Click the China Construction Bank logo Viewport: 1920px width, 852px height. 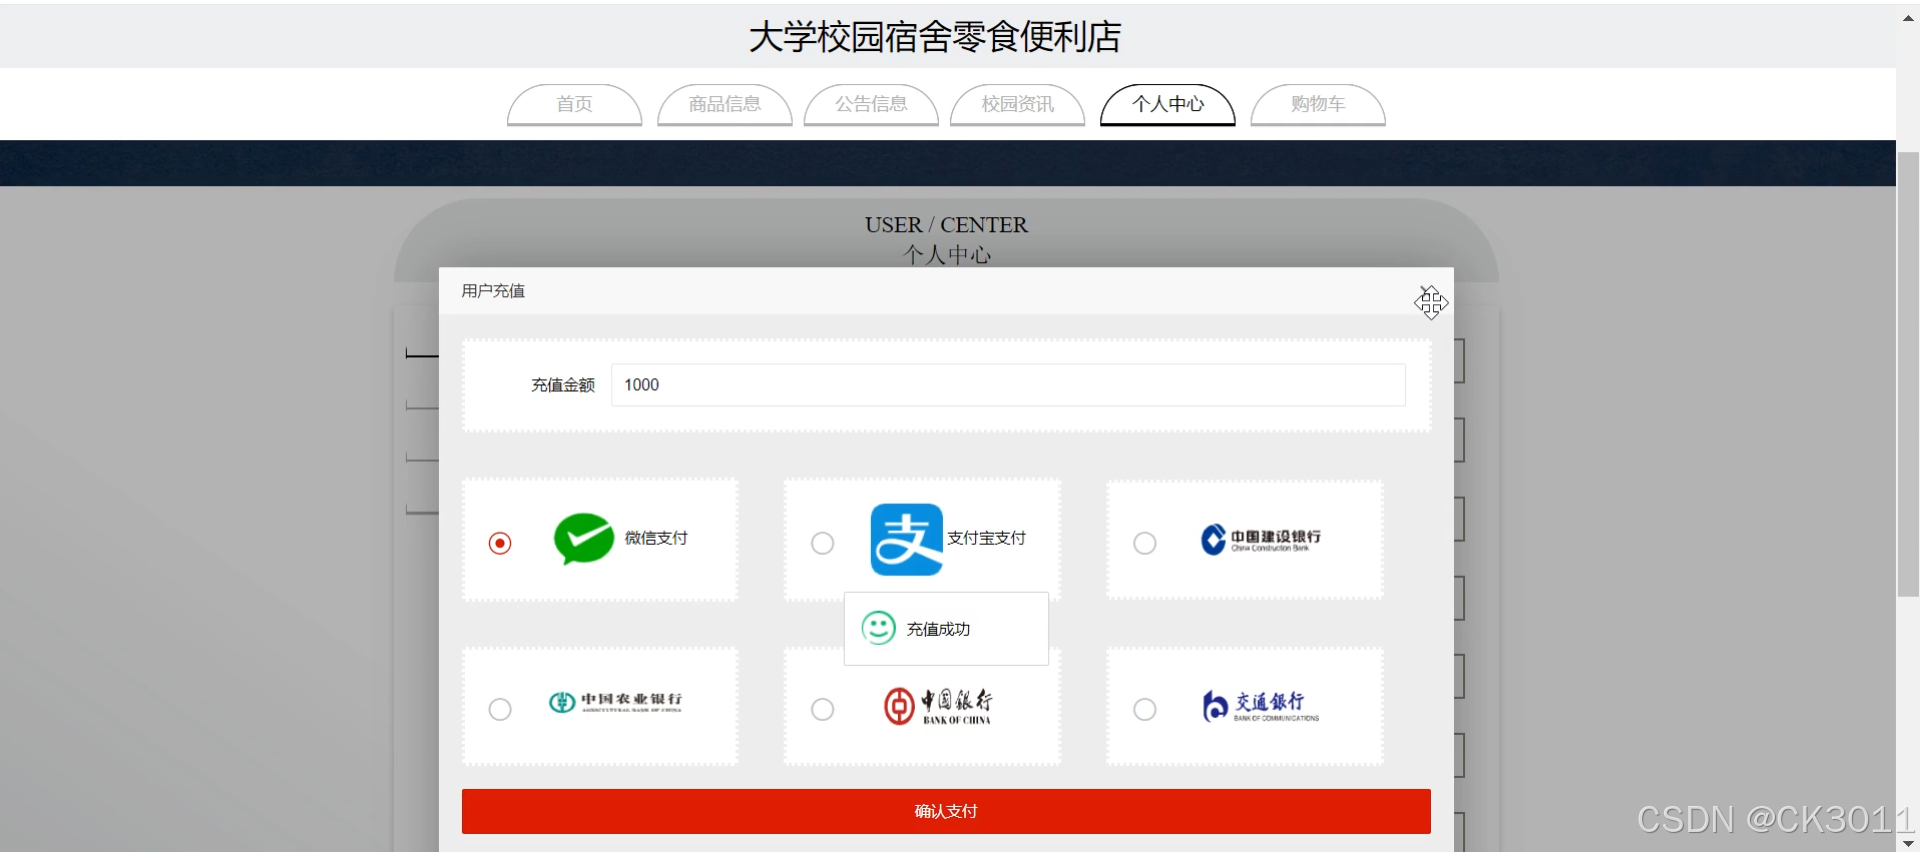tap(1260, 539)
